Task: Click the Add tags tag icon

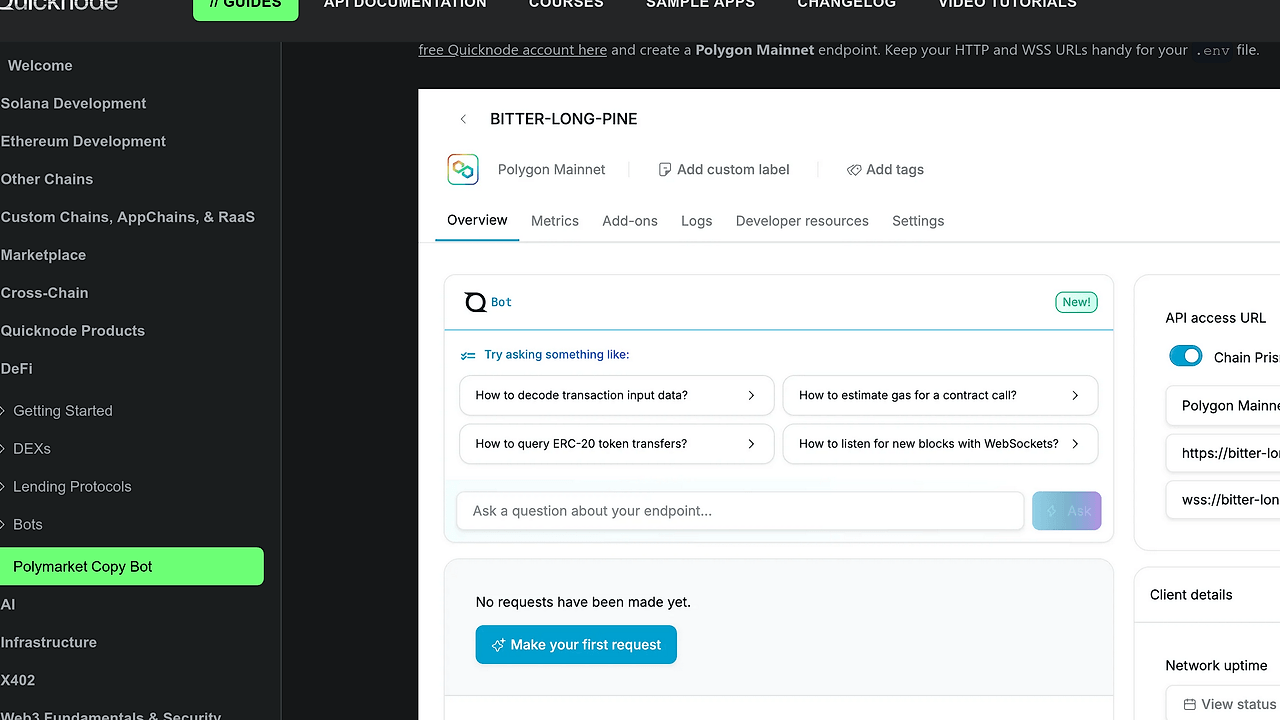Action: click(854, 170)
